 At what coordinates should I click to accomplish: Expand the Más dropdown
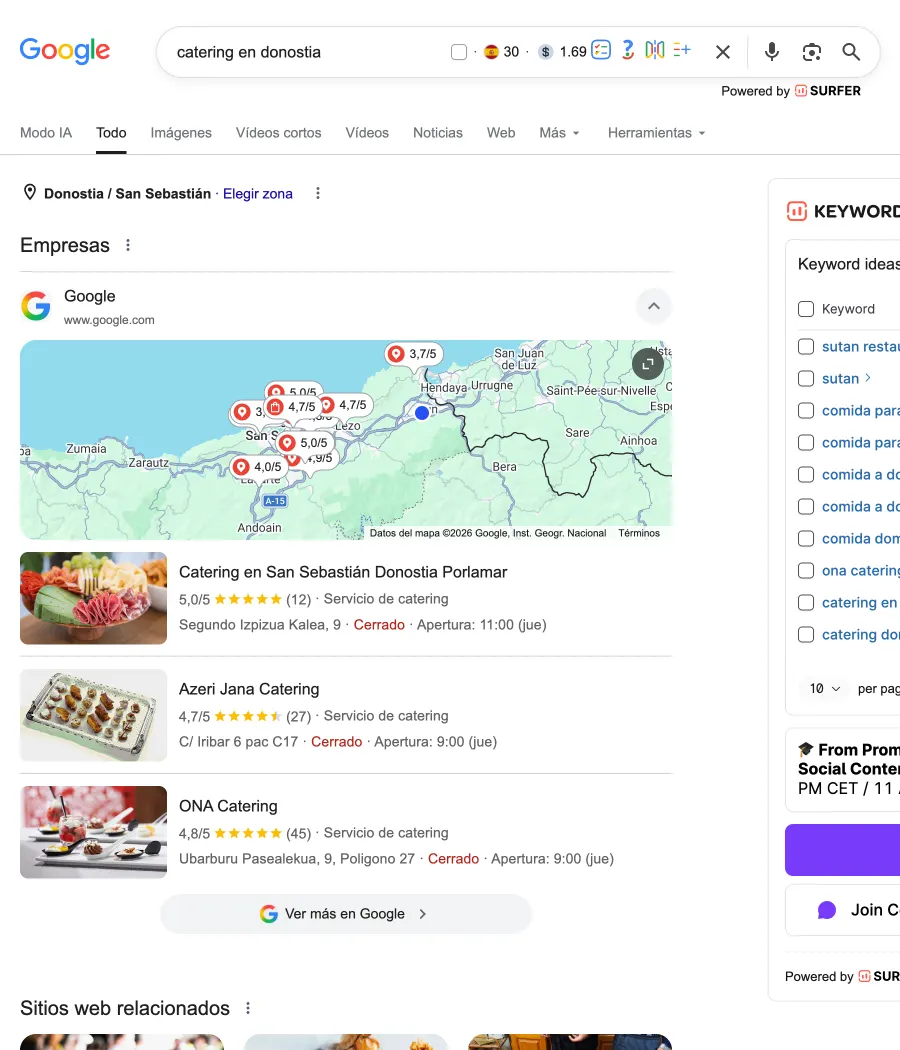coord(559,133)
